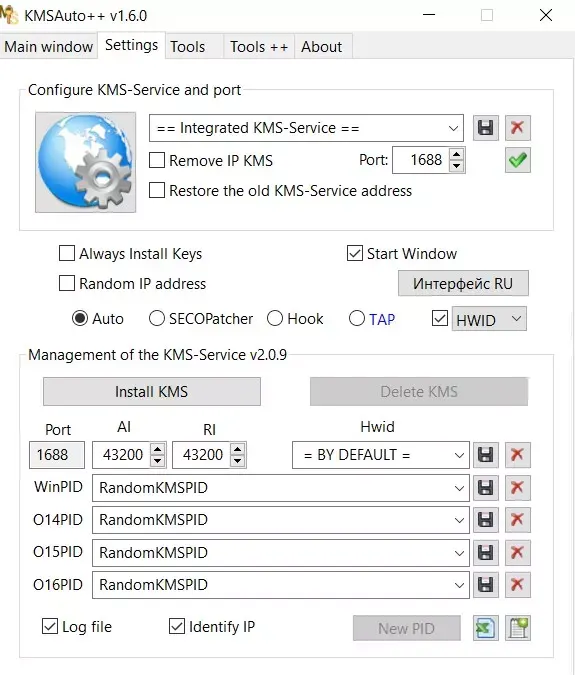575x675 pixels.
Task: Increase the AI value 43200
Action: coord(158,449)
